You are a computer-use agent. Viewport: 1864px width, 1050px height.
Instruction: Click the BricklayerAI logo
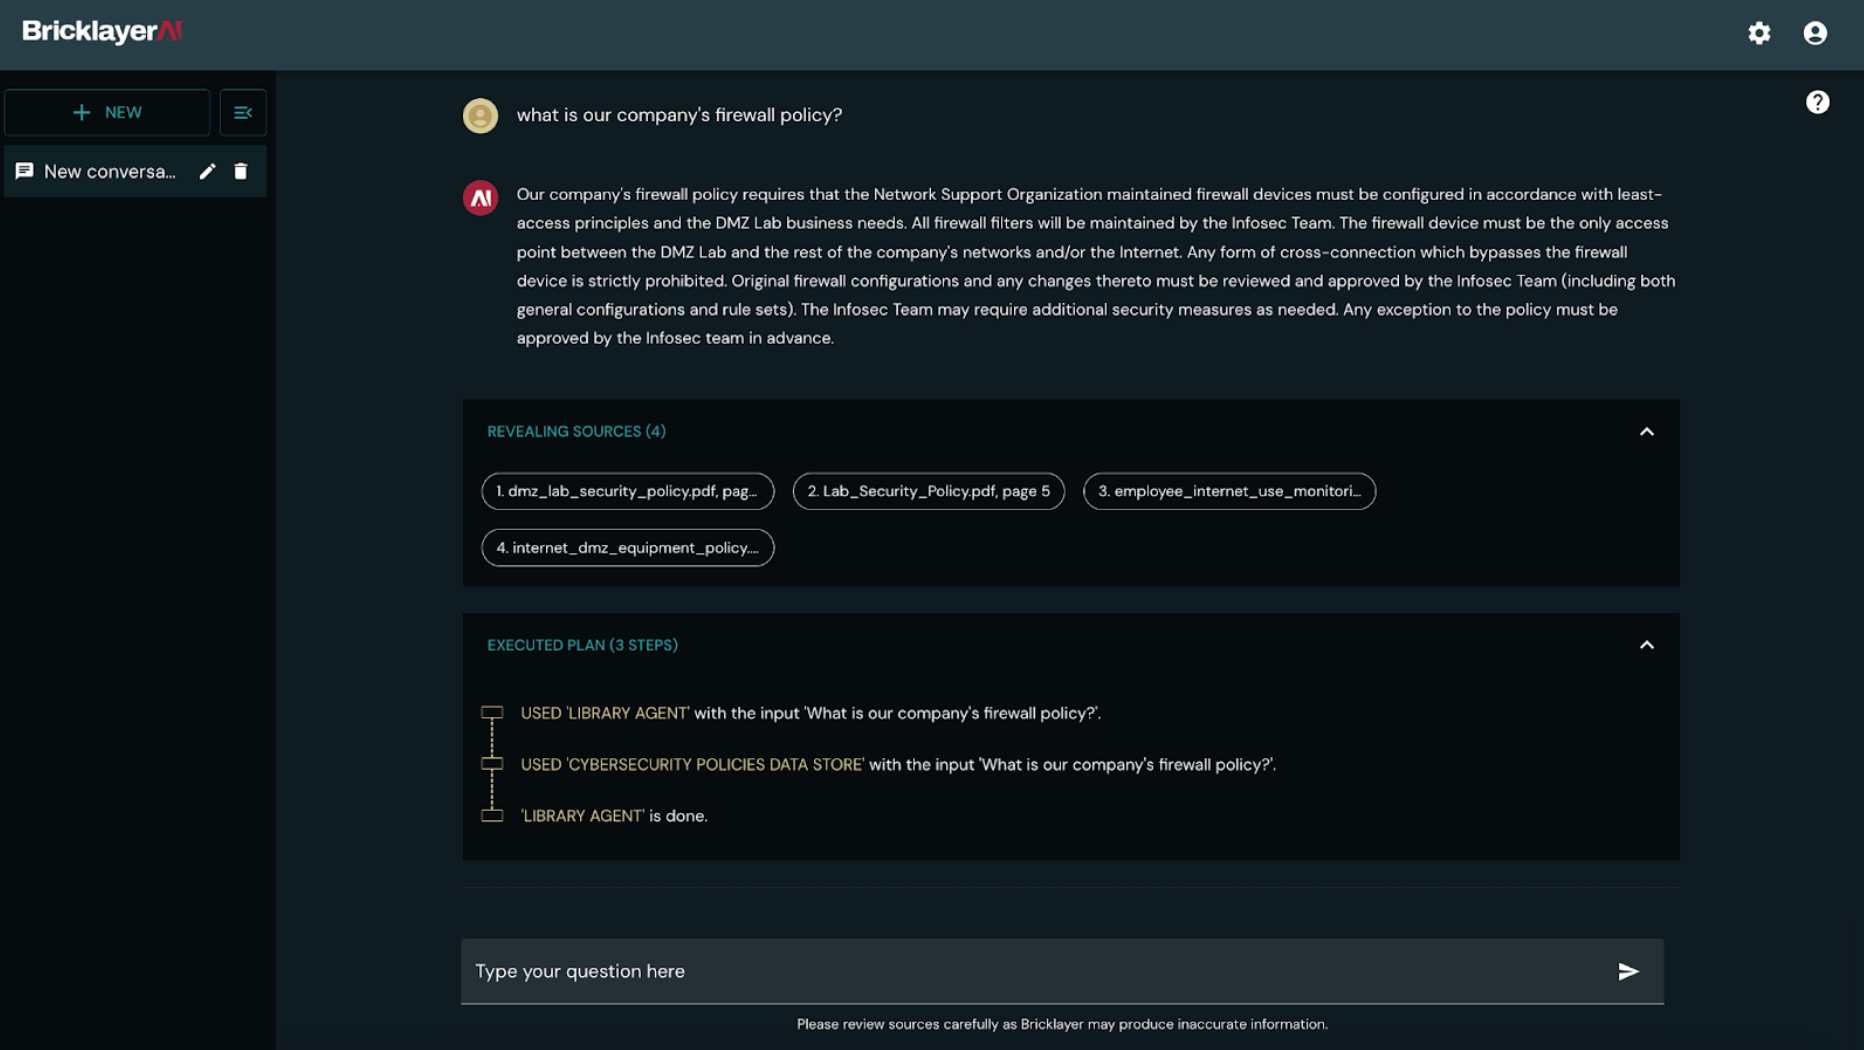(x=102, y=32)
